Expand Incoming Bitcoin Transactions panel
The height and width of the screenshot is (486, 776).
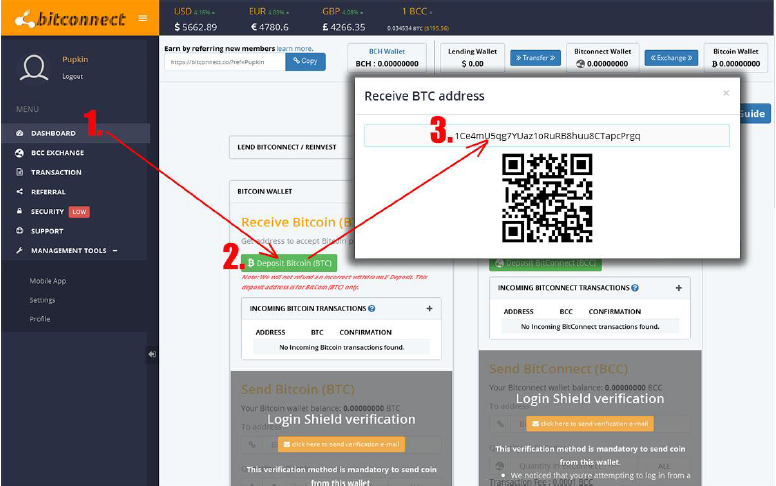point(430,308)
